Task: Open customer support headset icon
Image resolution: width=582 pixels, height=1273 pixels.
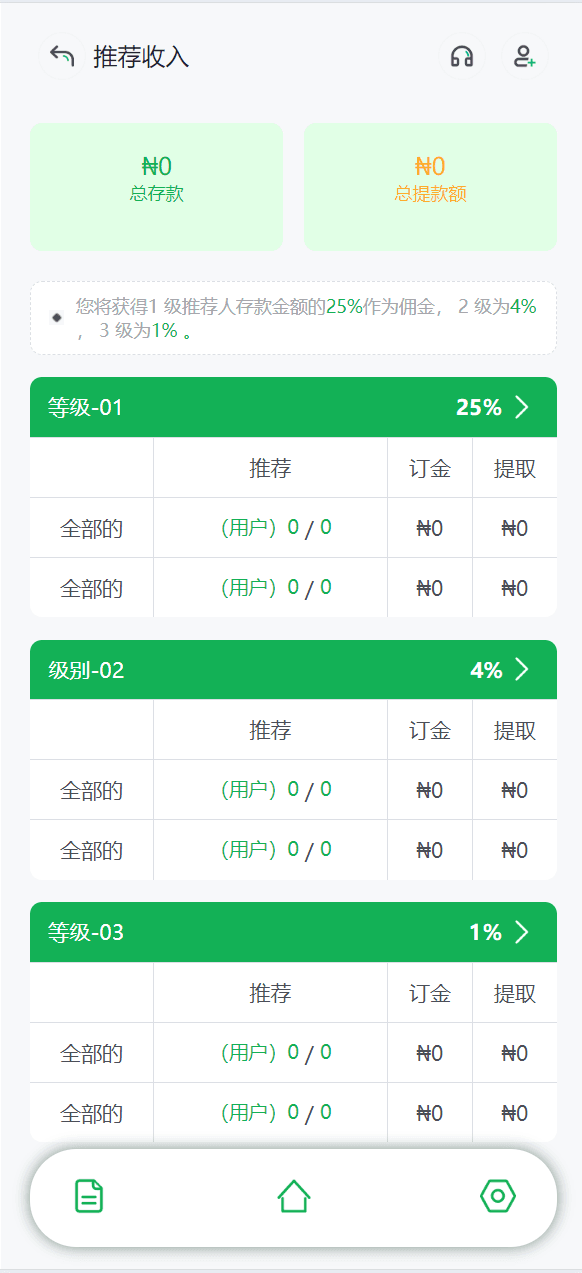Action: [462, 57]
